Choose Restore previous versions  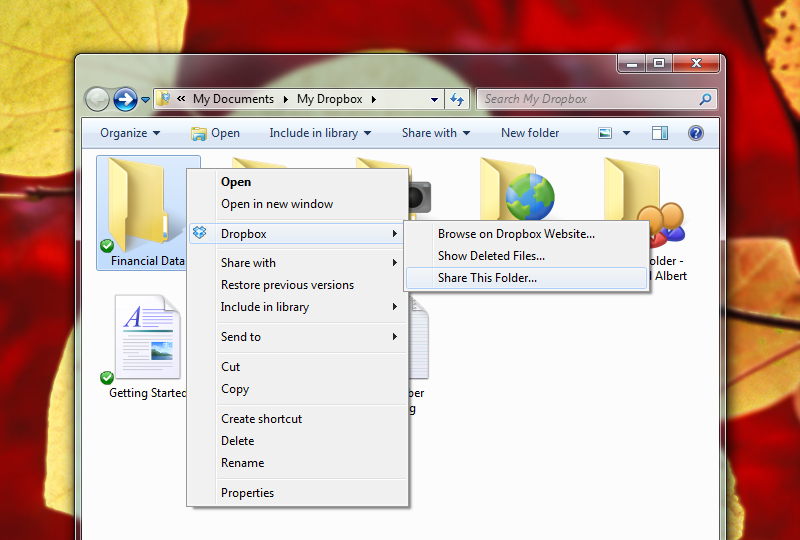[298, 285]
